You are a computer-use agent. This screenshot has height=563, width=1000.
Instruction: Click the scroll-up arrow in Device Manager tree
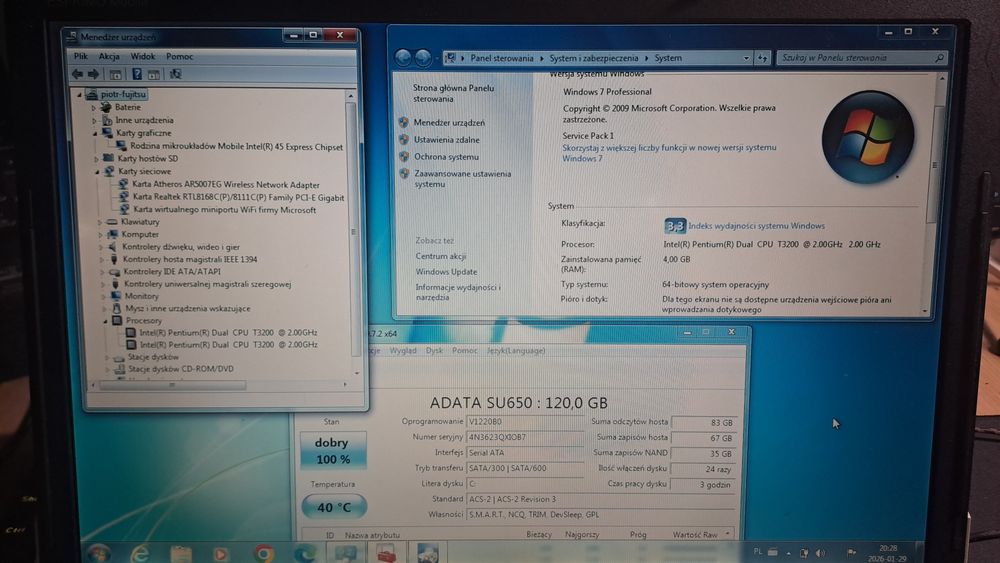click(351, 96)
